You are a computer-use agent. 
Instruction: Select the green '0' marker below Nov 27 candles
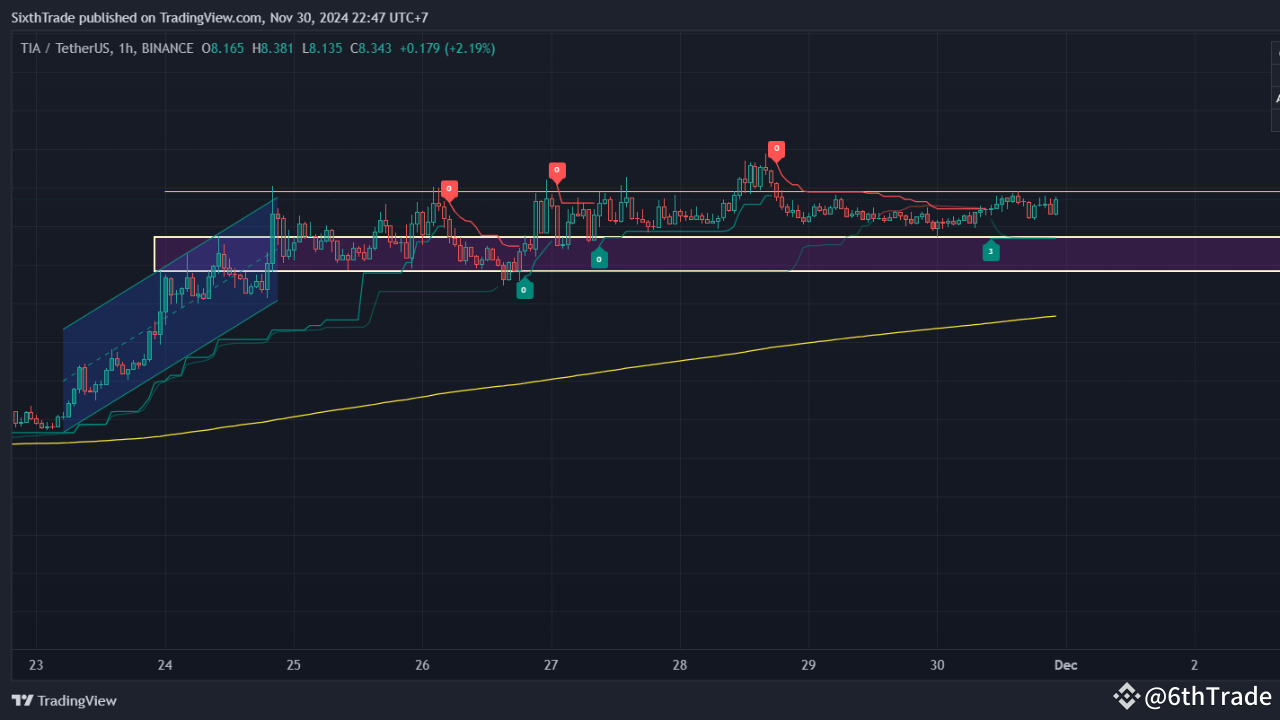click(524, 289)
